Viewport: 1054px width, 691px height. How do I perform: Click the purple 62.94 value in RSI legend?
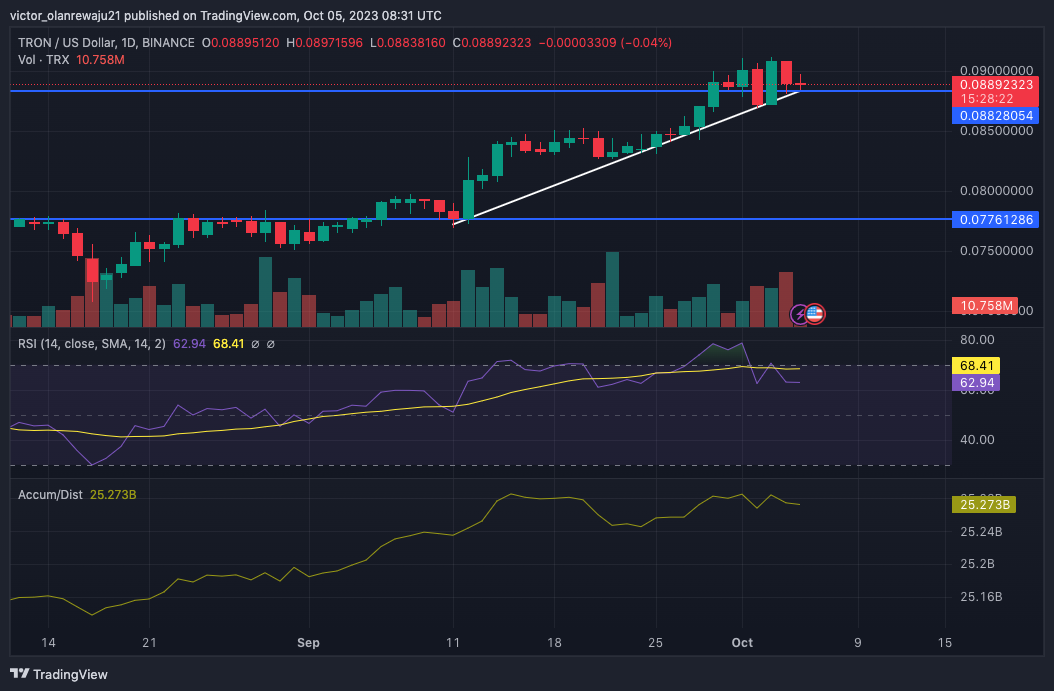click(190, 344)
